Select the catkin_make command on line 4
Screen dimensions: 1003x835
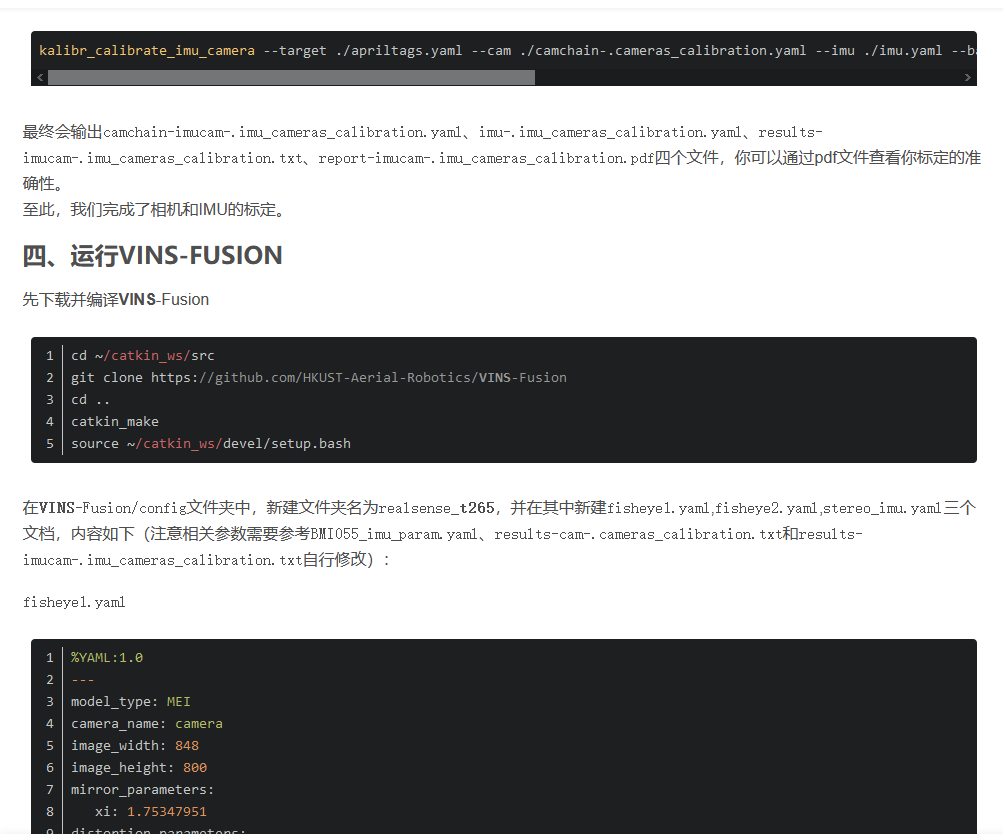click(114, 421)
